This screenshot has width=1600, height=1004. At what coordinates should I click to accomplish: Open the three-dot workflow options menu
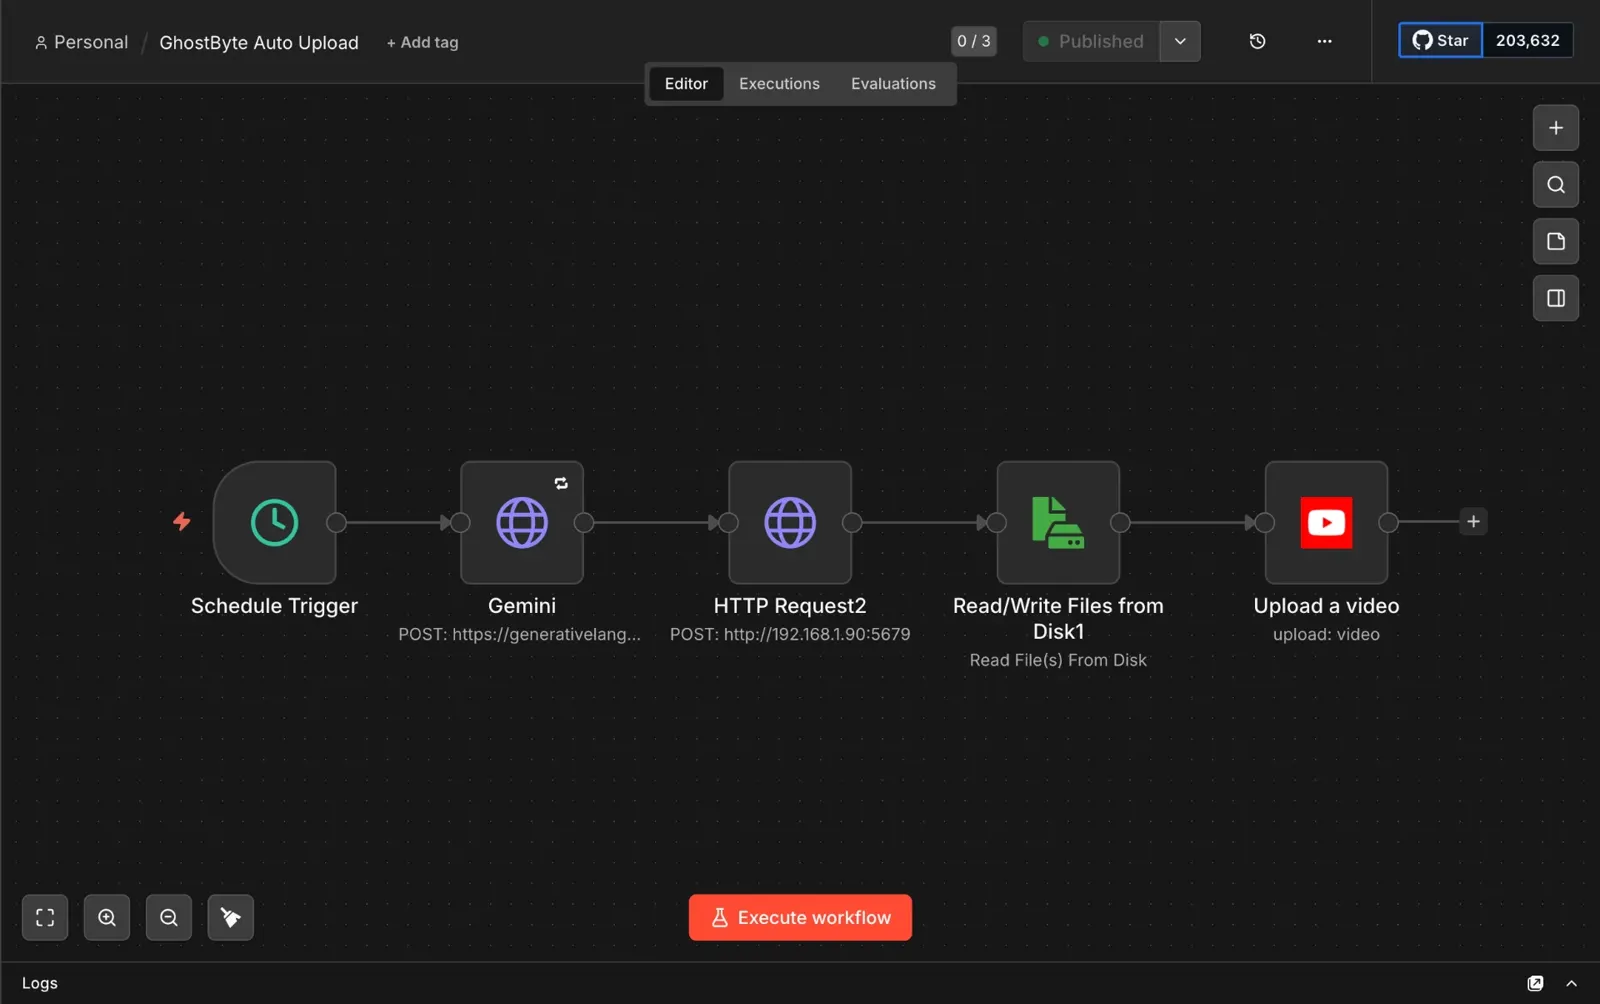(x=1324, y=41)
